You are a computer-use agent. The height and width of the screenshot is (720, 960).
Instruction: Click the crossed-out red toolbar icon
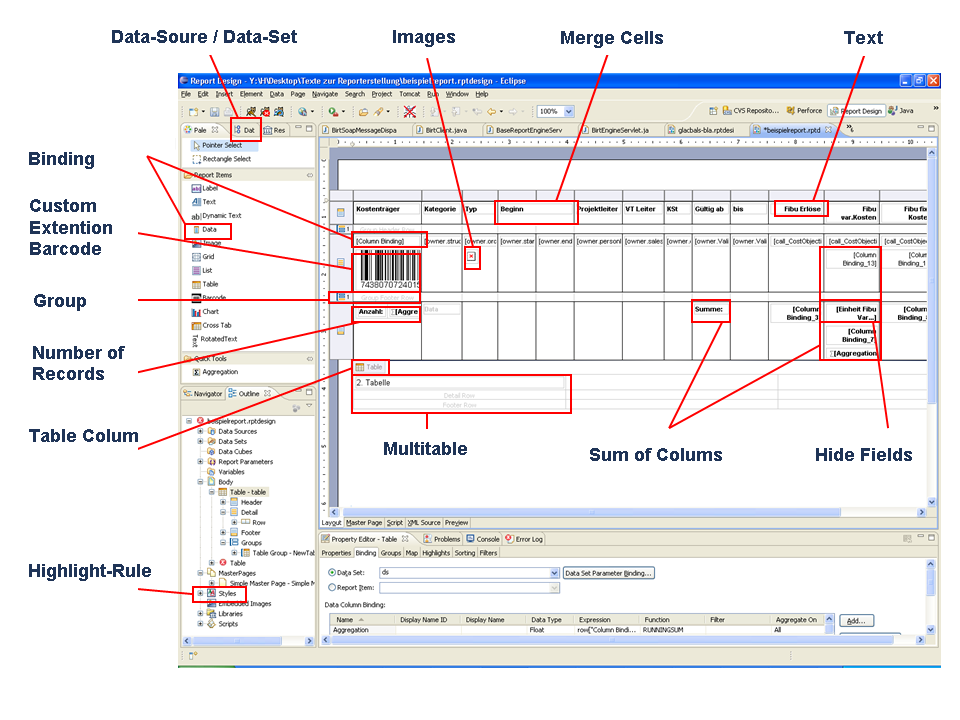pos(410,111)
